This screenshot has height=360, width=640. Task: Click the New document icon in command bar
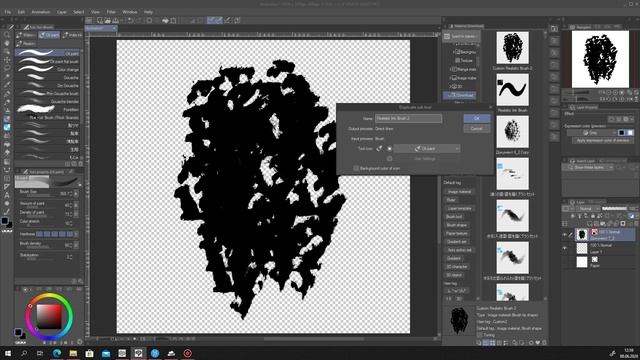point(100,20)
